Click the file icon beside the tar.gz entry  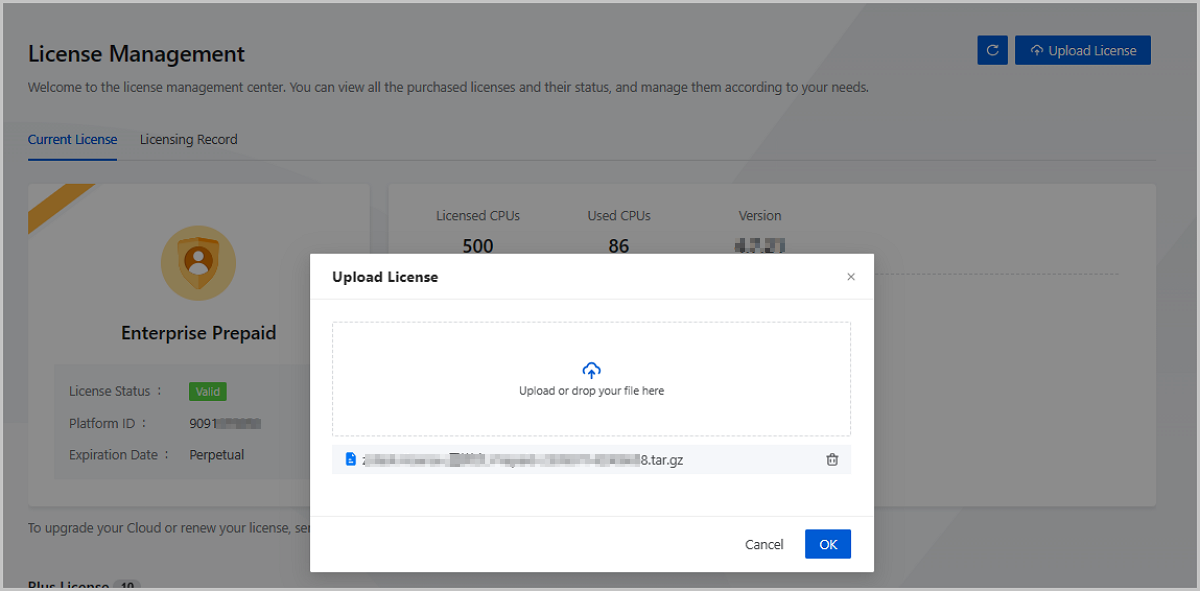350,460
